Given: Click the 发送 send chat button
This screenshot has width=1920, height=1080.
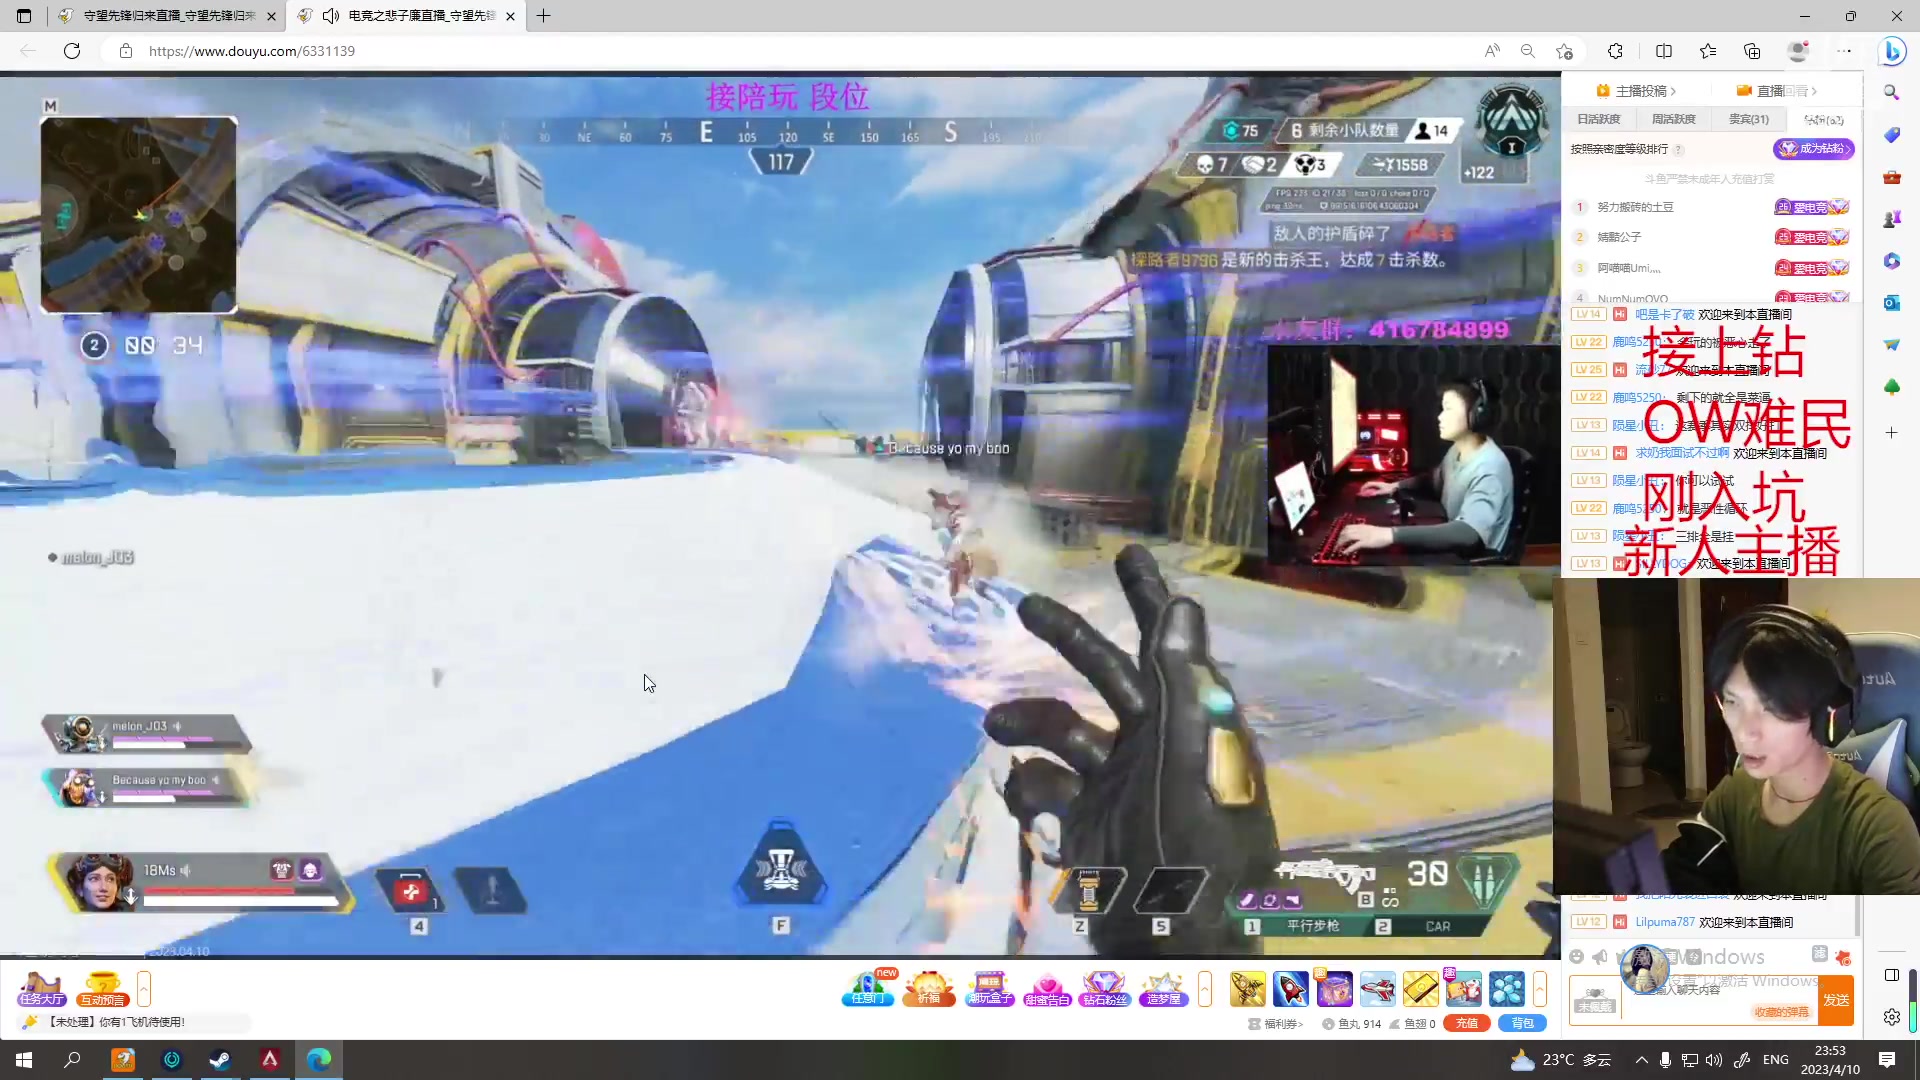Looking at the screenshot, I should [1836, 1000].
